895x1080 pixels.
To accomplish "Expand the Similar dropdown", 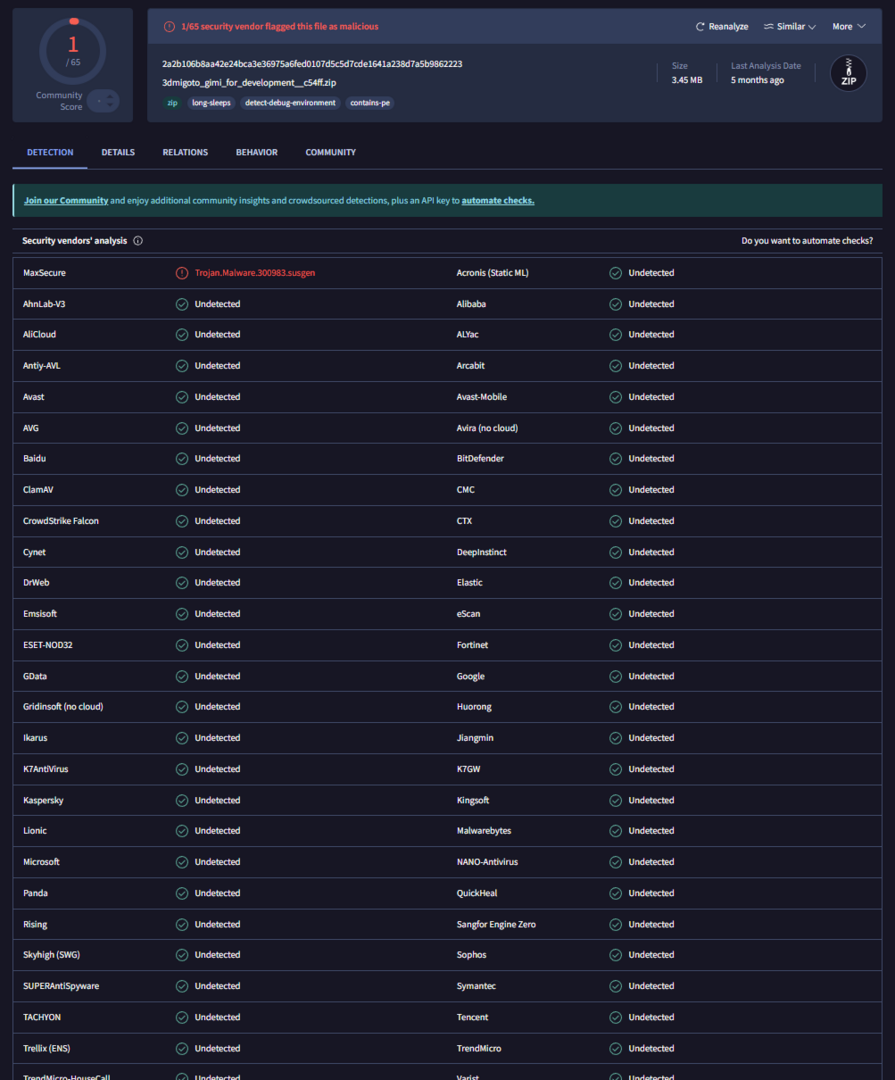I will click(x=790, y=27).
